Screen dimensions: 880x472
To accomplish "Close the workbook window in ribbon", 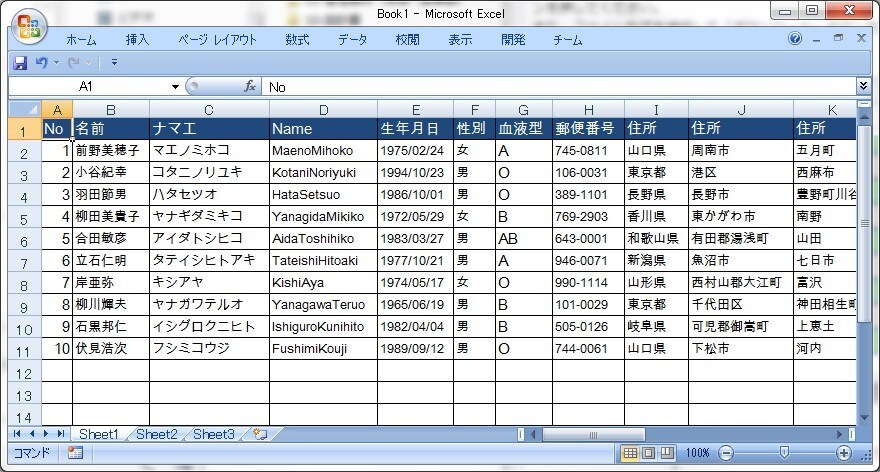I will (x=861, y=38).
